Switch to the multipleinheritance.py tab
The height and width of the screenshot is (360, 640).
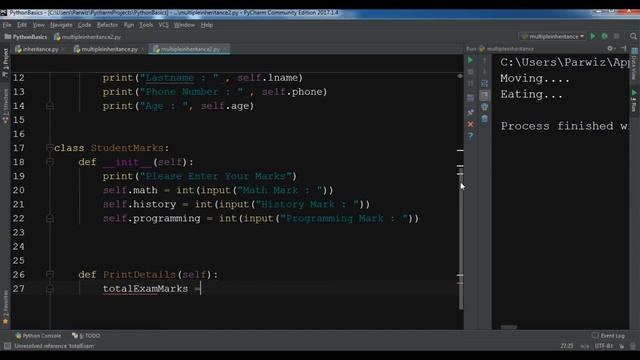pos(109,49)
